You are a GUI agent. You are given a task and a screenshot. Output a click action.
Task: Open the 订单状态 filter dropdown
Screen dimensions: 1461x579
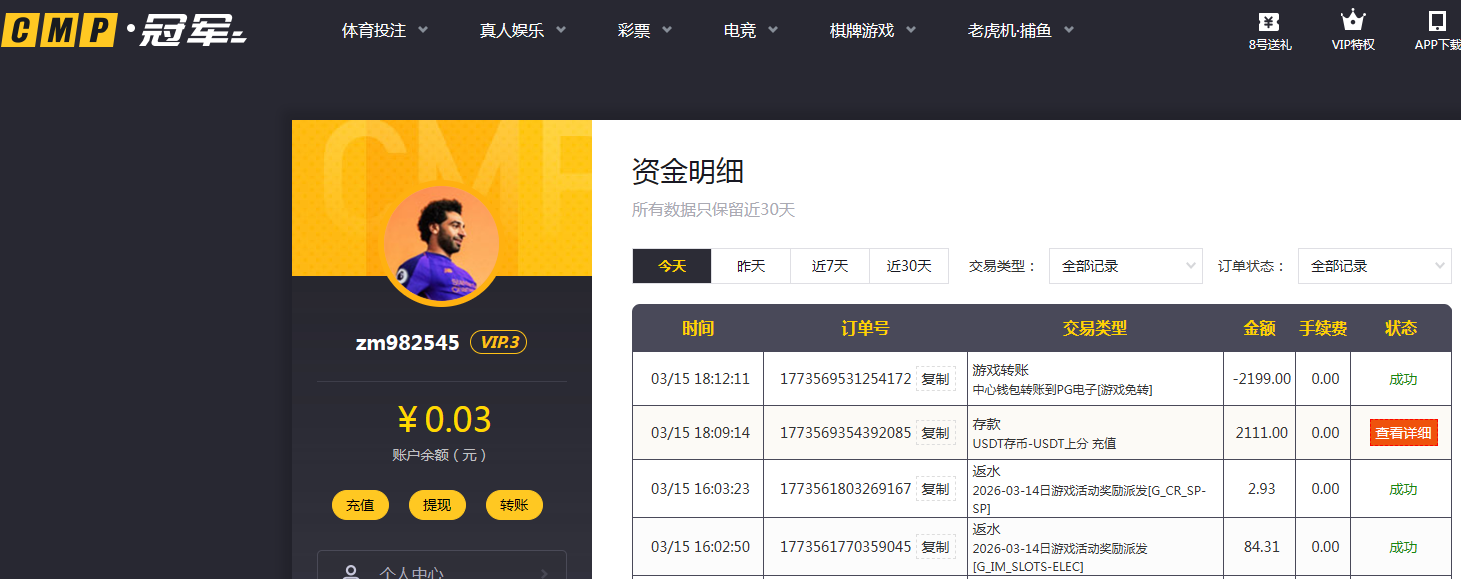click(1374, 265)
